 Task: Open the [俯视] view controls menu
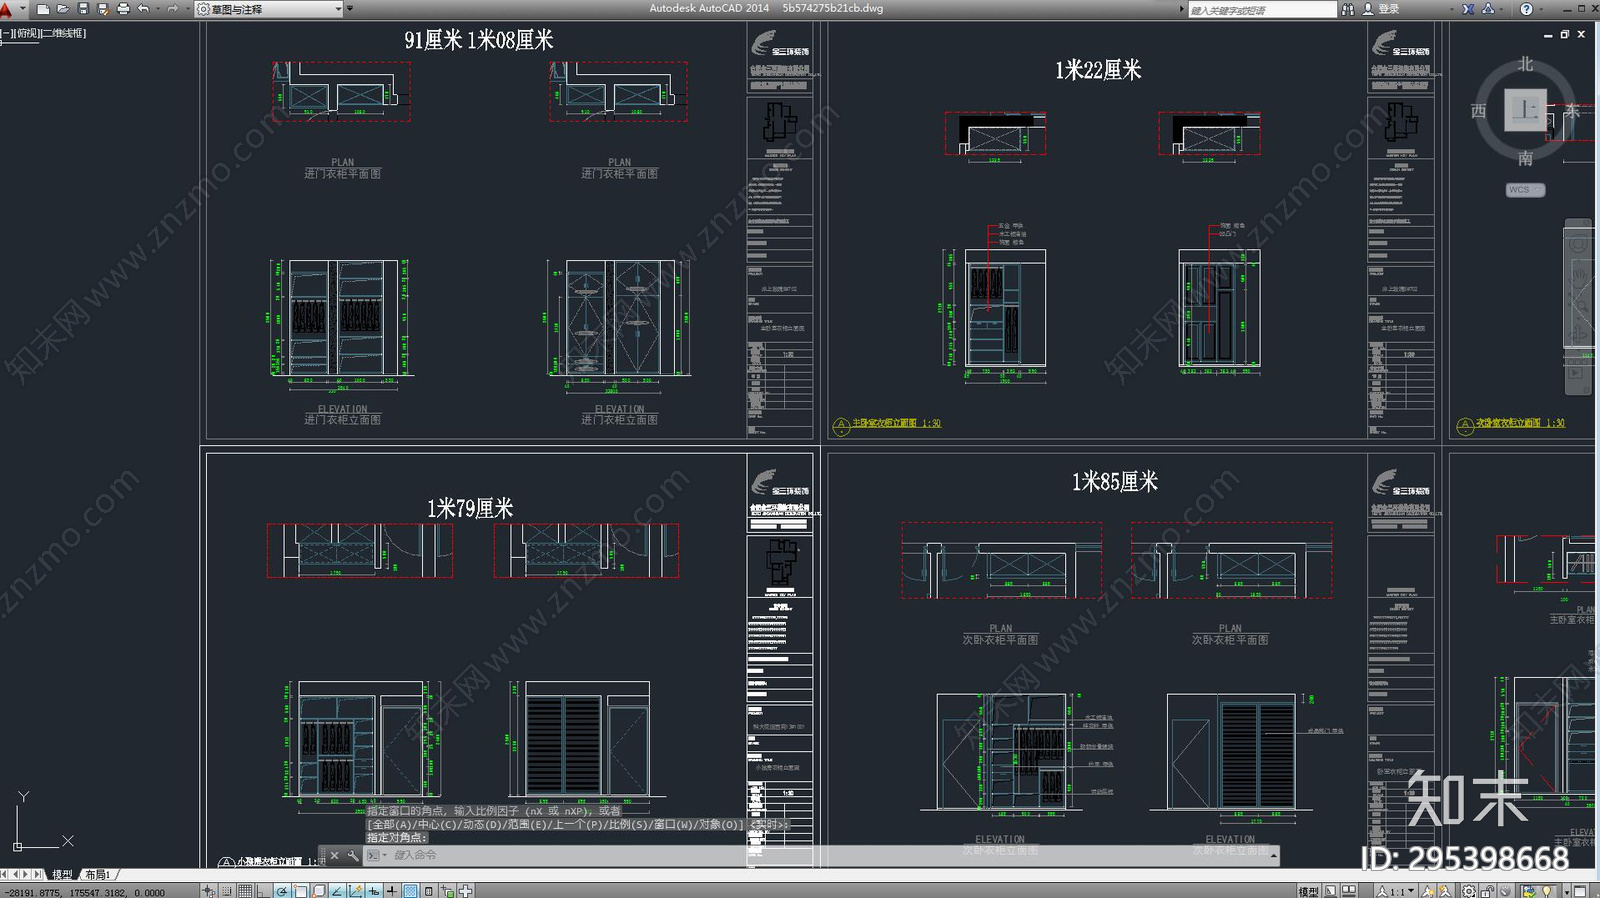pos(25,33)
